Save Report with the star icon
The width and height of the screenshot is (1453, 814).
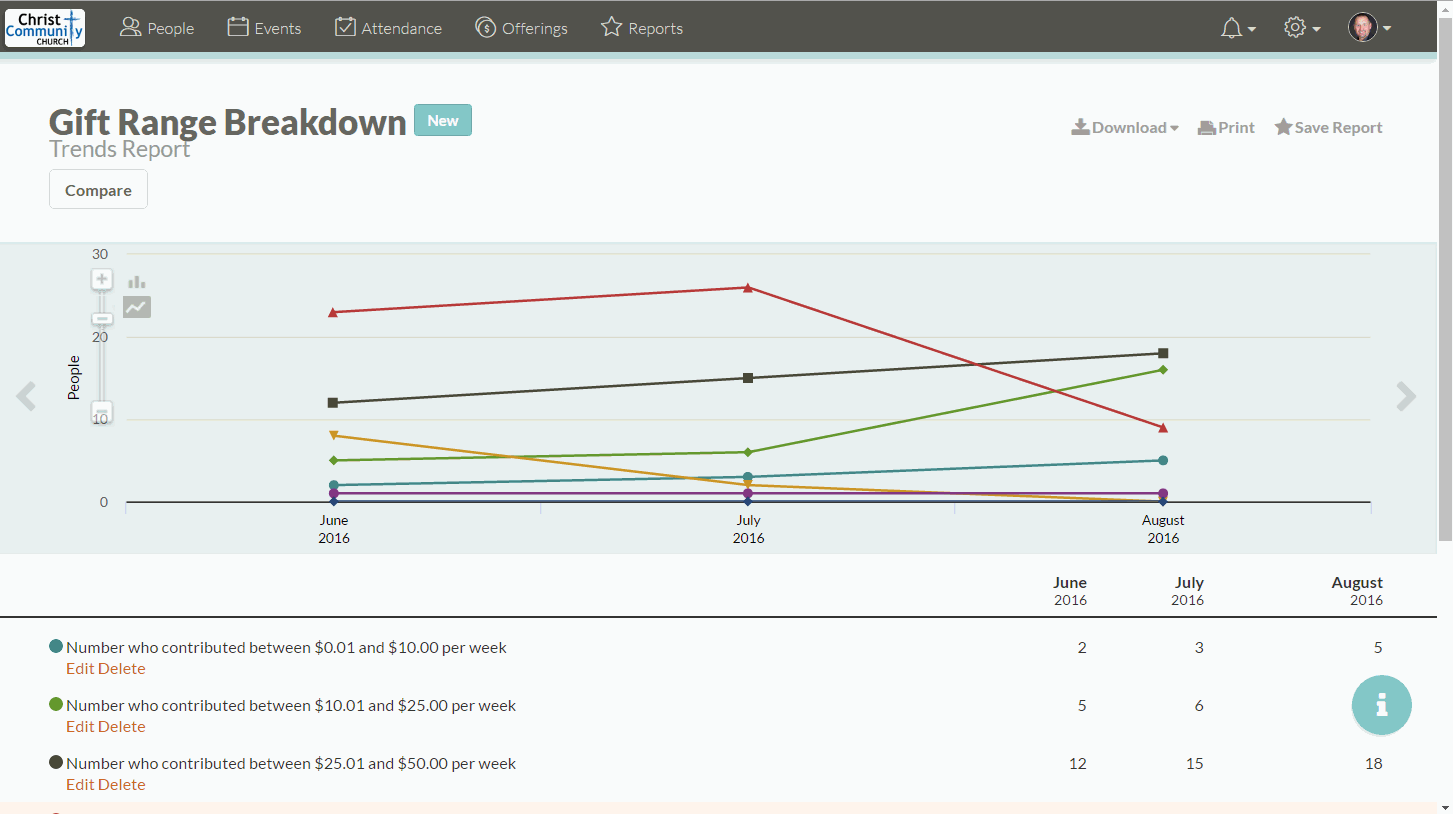(x=1328, y=128)
